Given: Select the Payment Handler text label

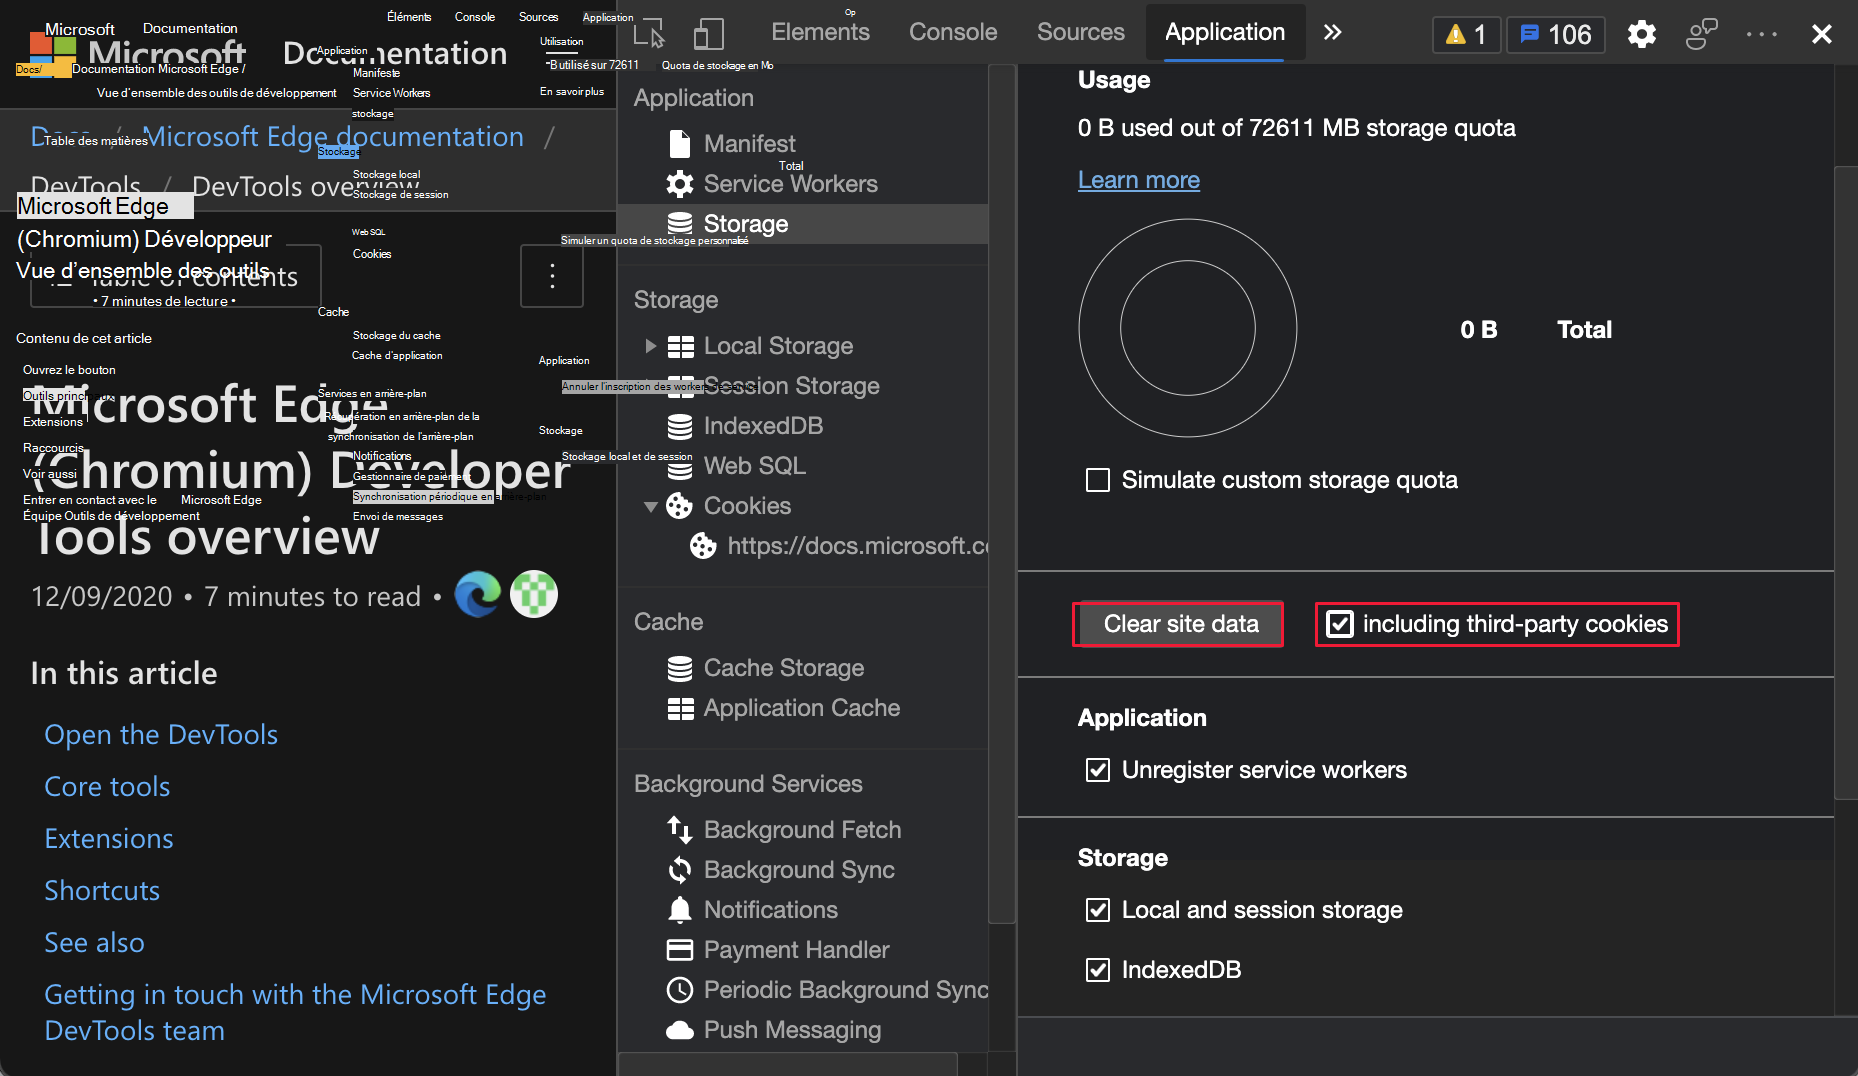Looking at the screenshot, I should [x=797, y=950].
